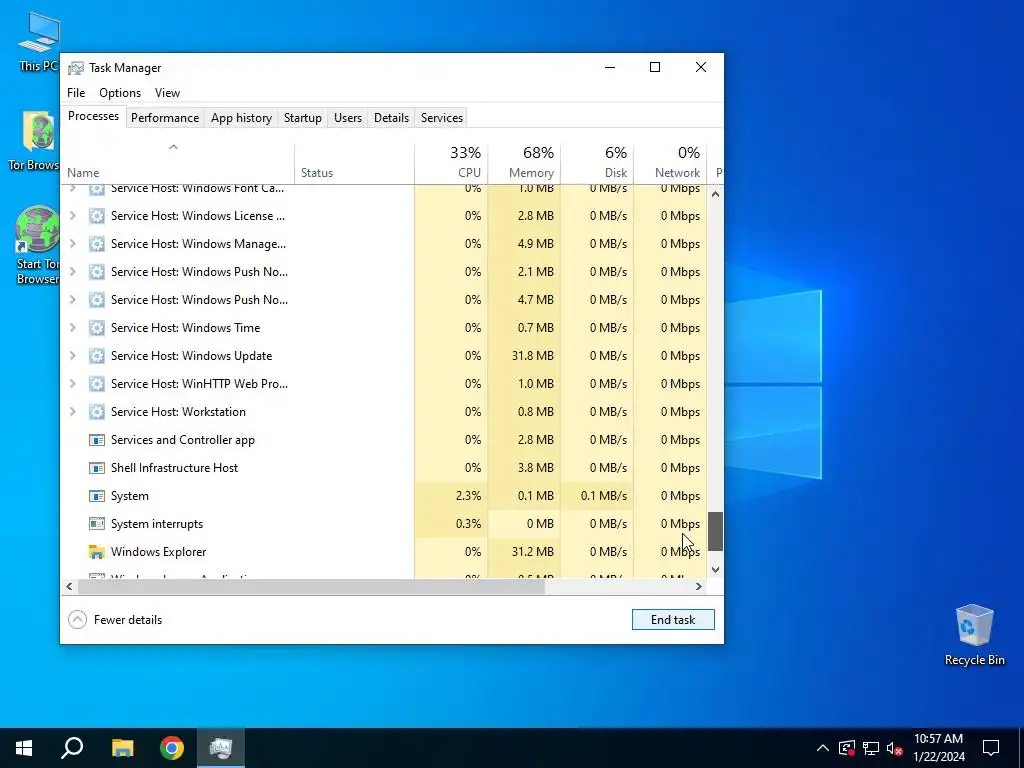
Task: Collapse view with Fewer details
Action: pos(115,620)
